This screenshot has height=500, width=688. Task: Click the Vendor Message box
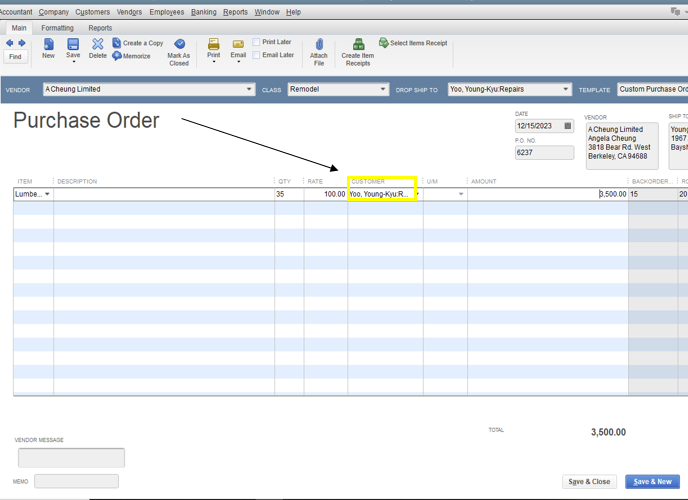(71, 457)
